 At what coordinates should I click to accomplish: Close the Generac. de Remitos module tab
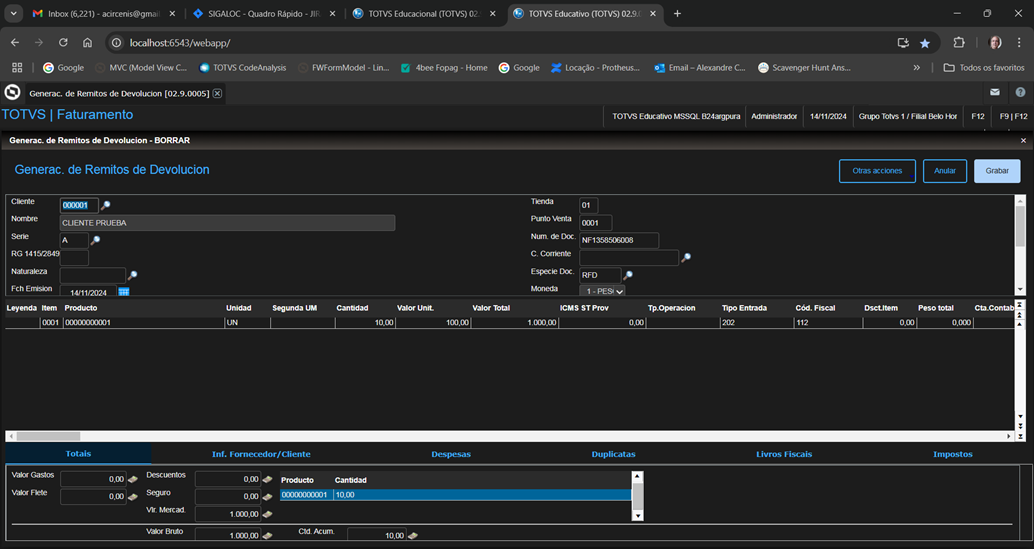pos(217,93)
